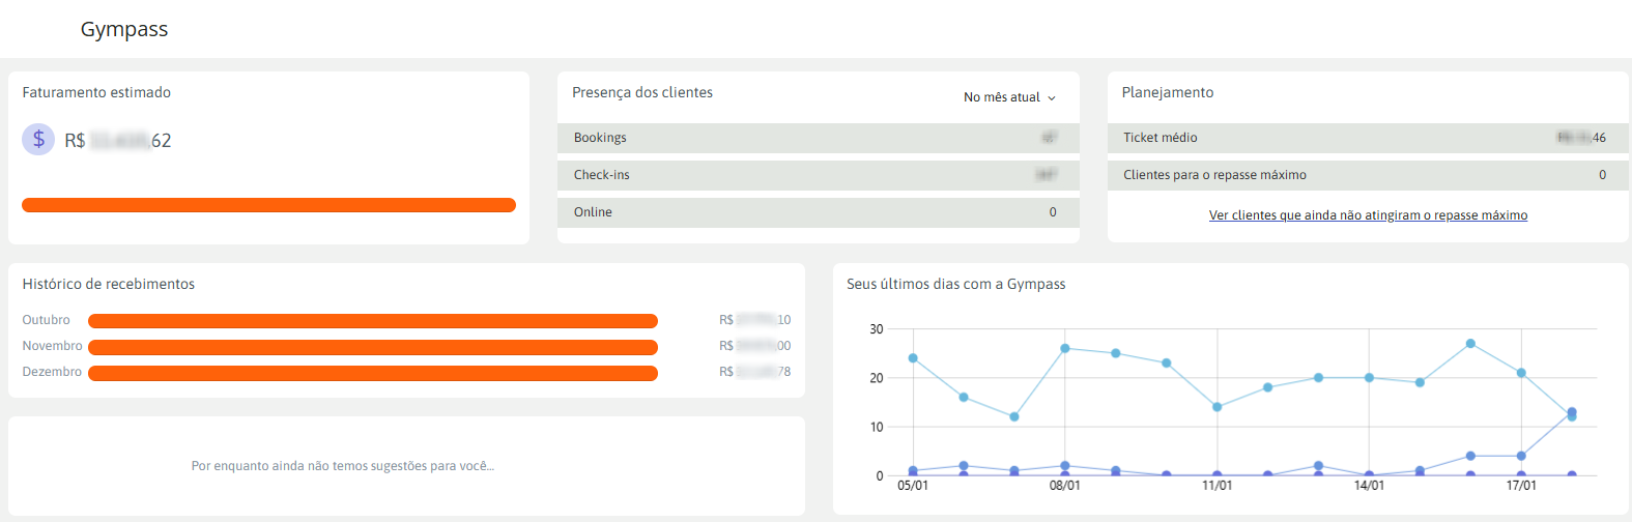Click the Dezembro receipts bar
This screenshot has height=522, width=1632.
tap(373, 373)
